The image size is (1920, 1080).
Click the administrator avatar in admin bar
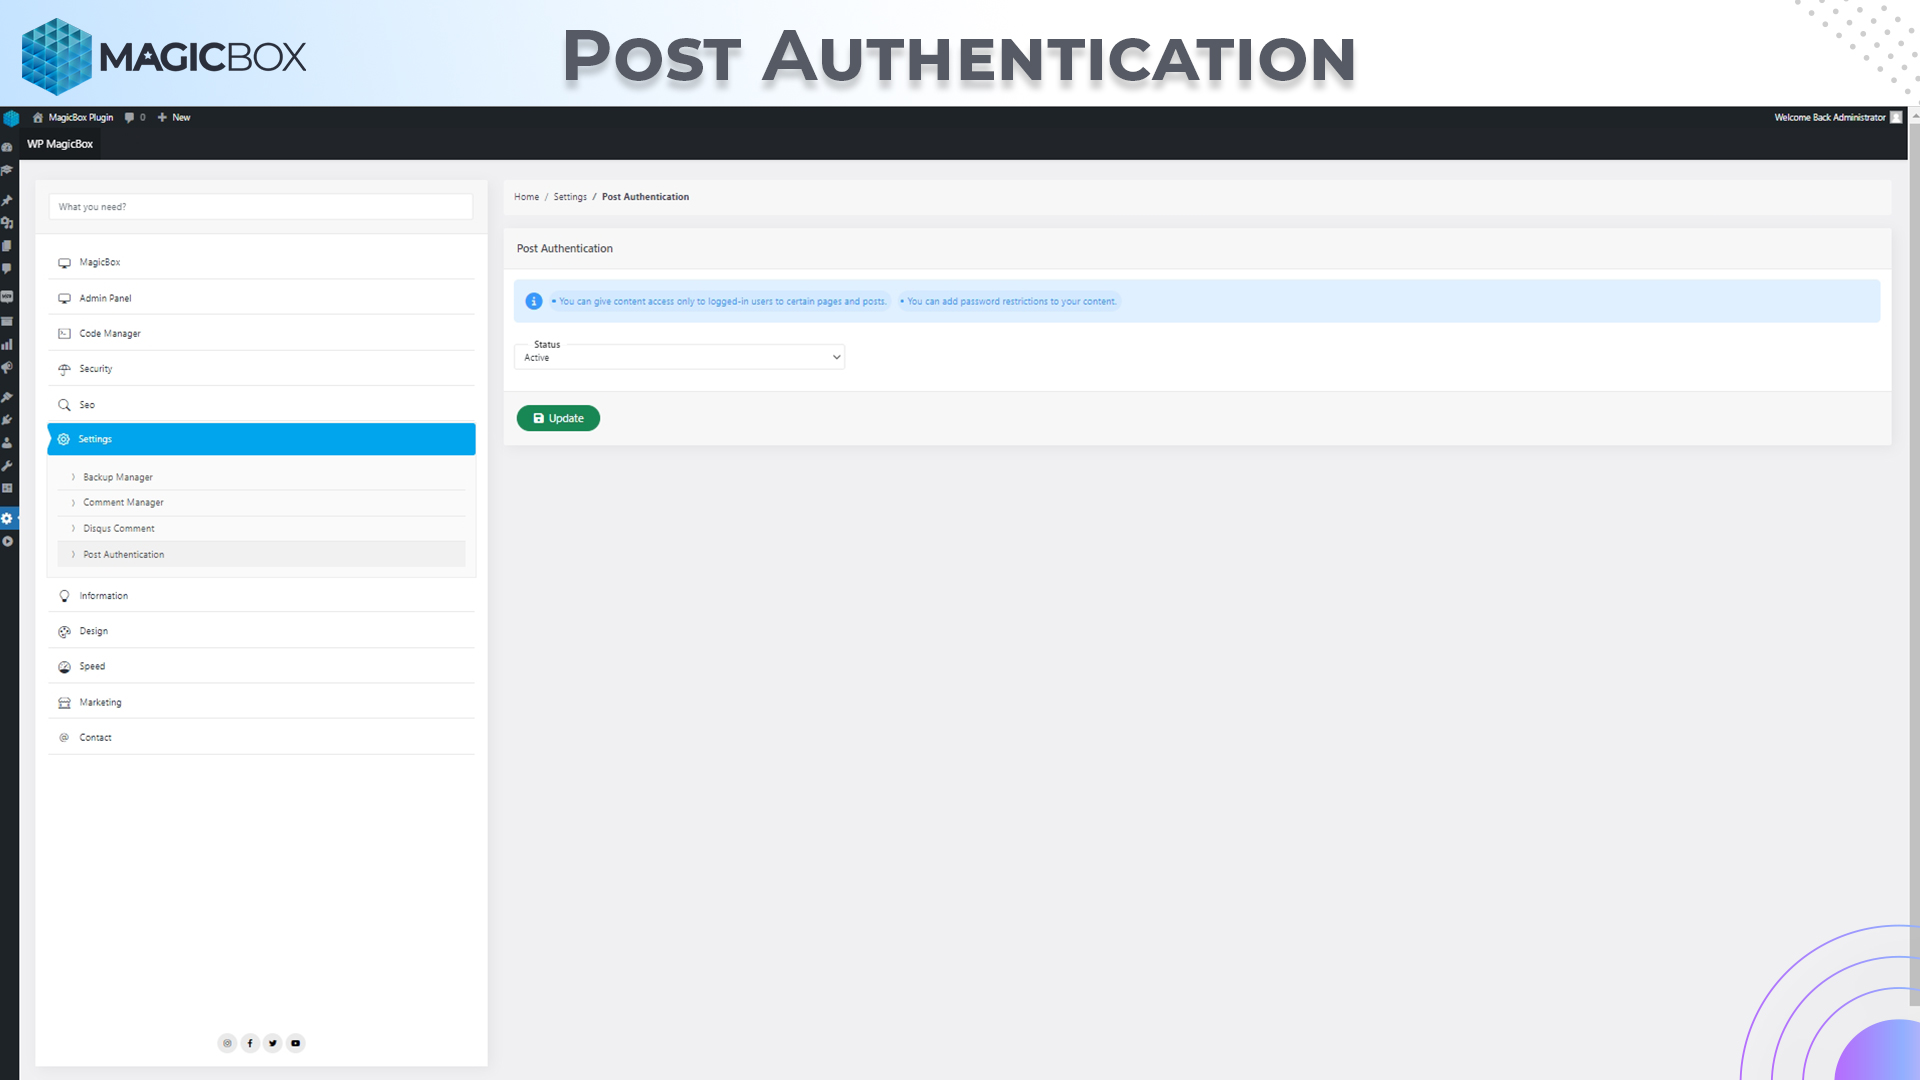[1896, 117]
